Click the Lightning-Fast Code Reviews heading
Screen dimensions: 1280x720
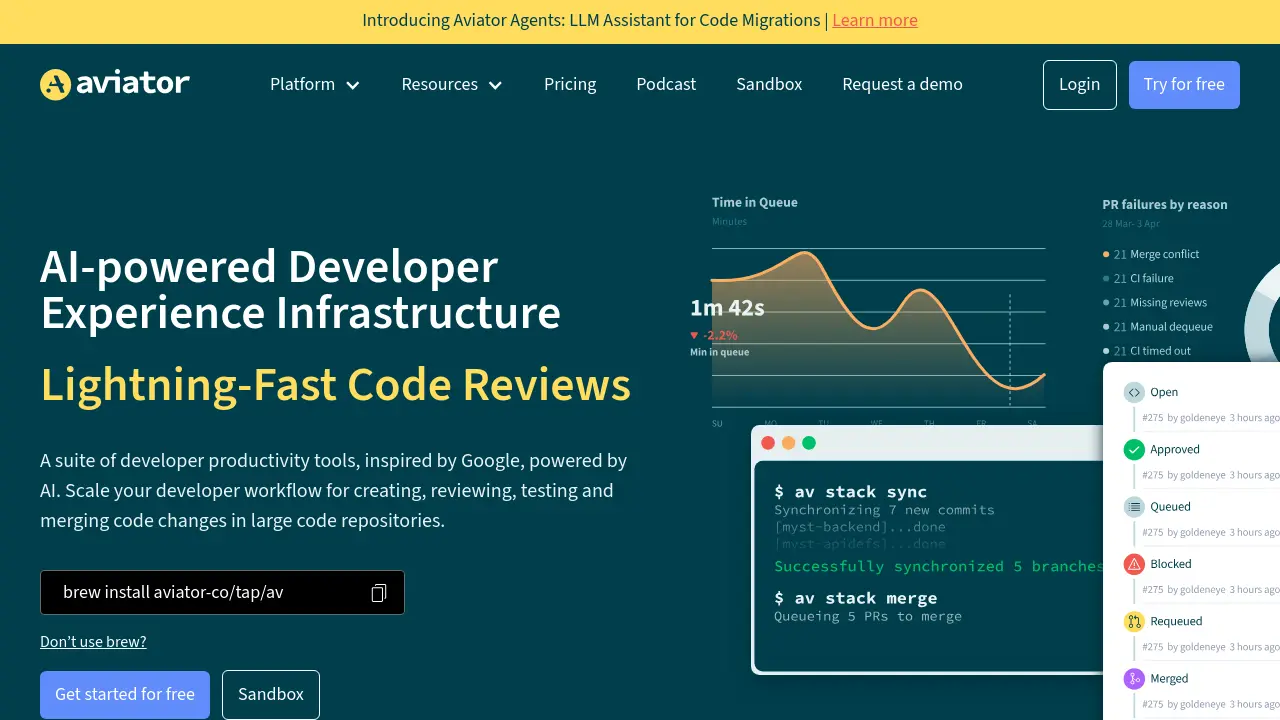coord(336,385)
